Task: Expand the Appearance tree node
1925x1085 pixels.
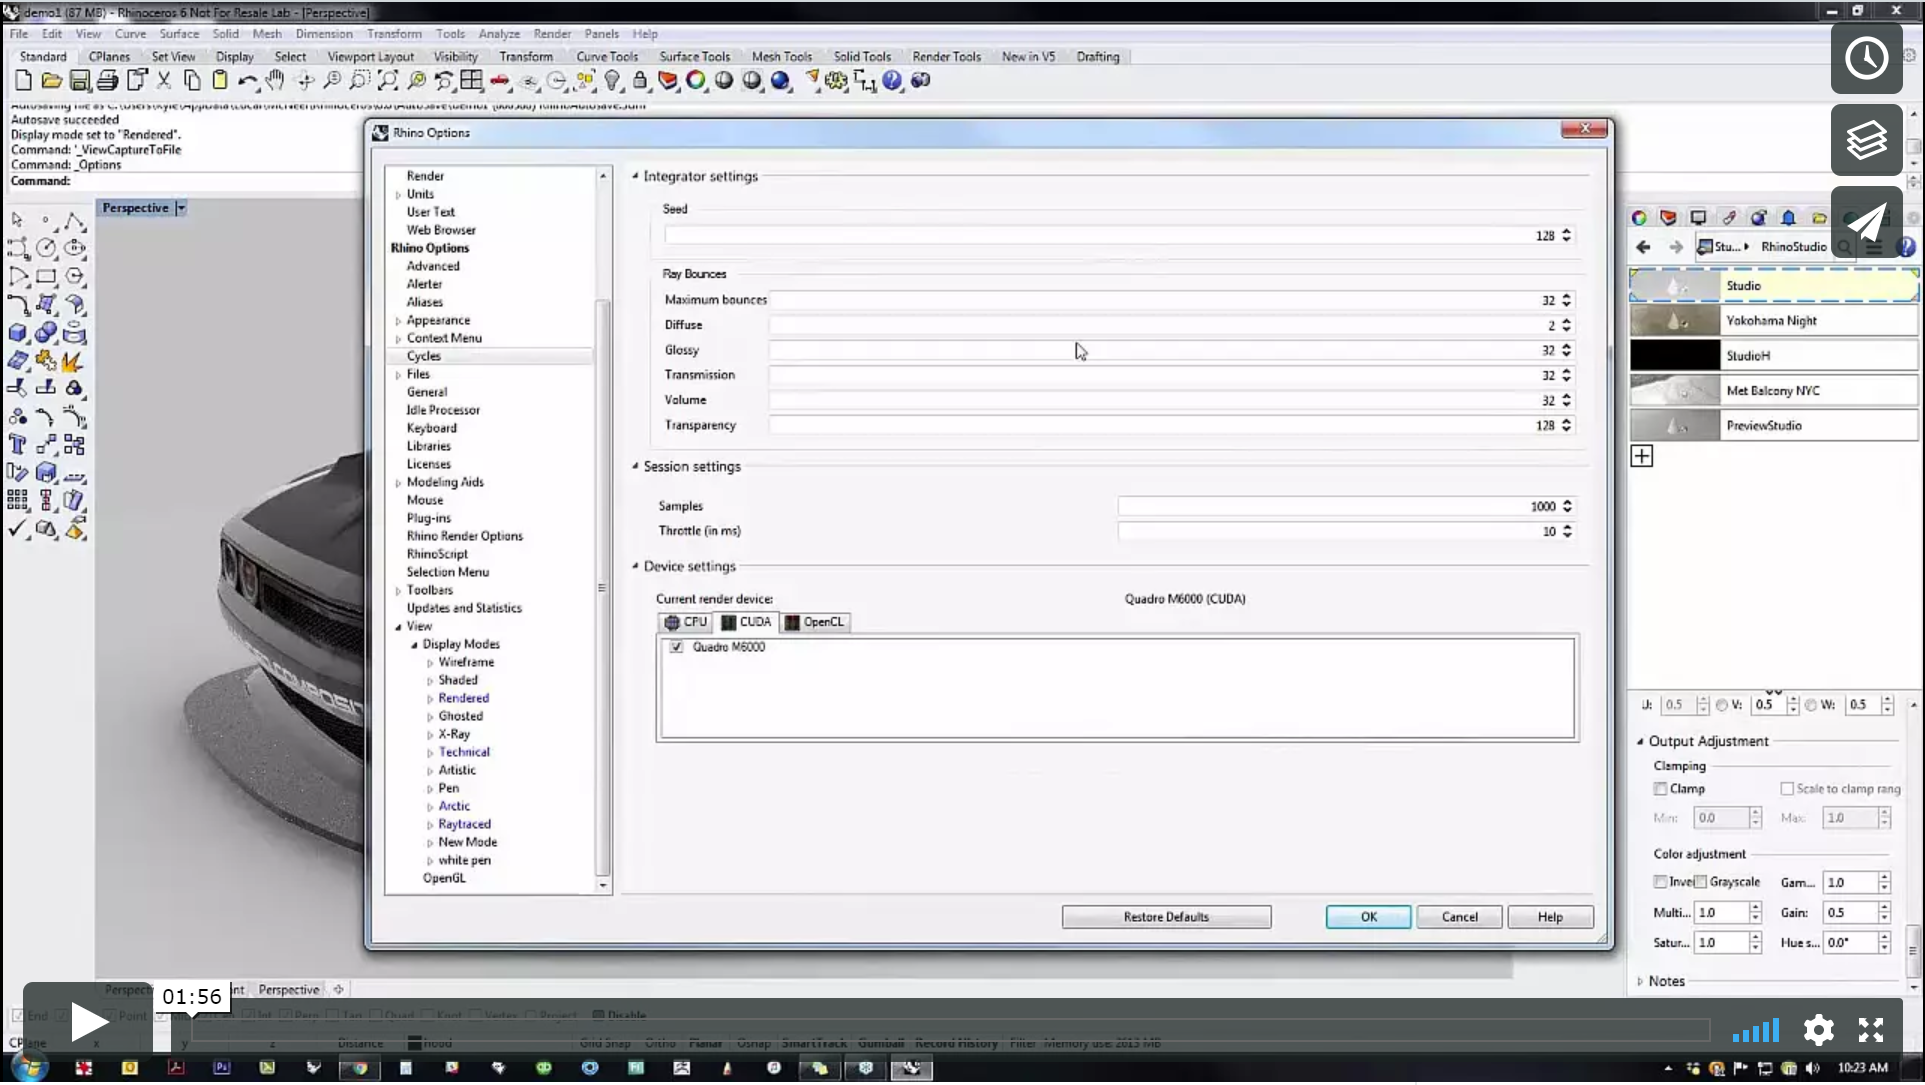Action: coord(398,321)
